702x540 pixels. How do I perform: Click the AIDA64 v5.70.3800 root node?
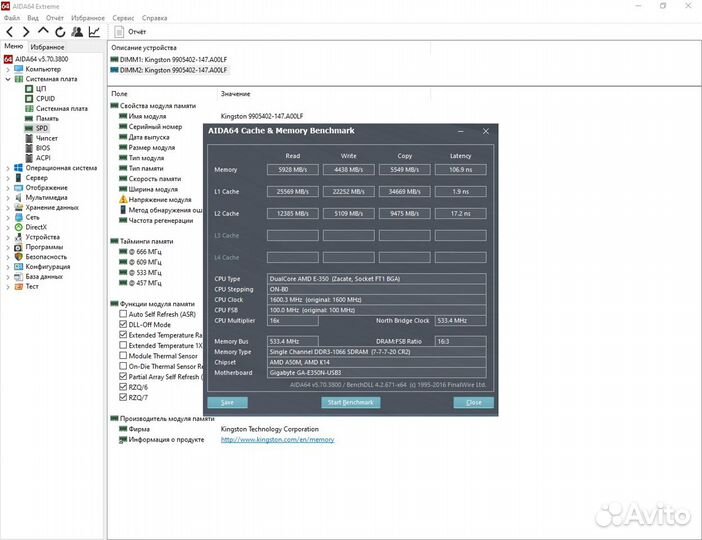coord(41,59)
